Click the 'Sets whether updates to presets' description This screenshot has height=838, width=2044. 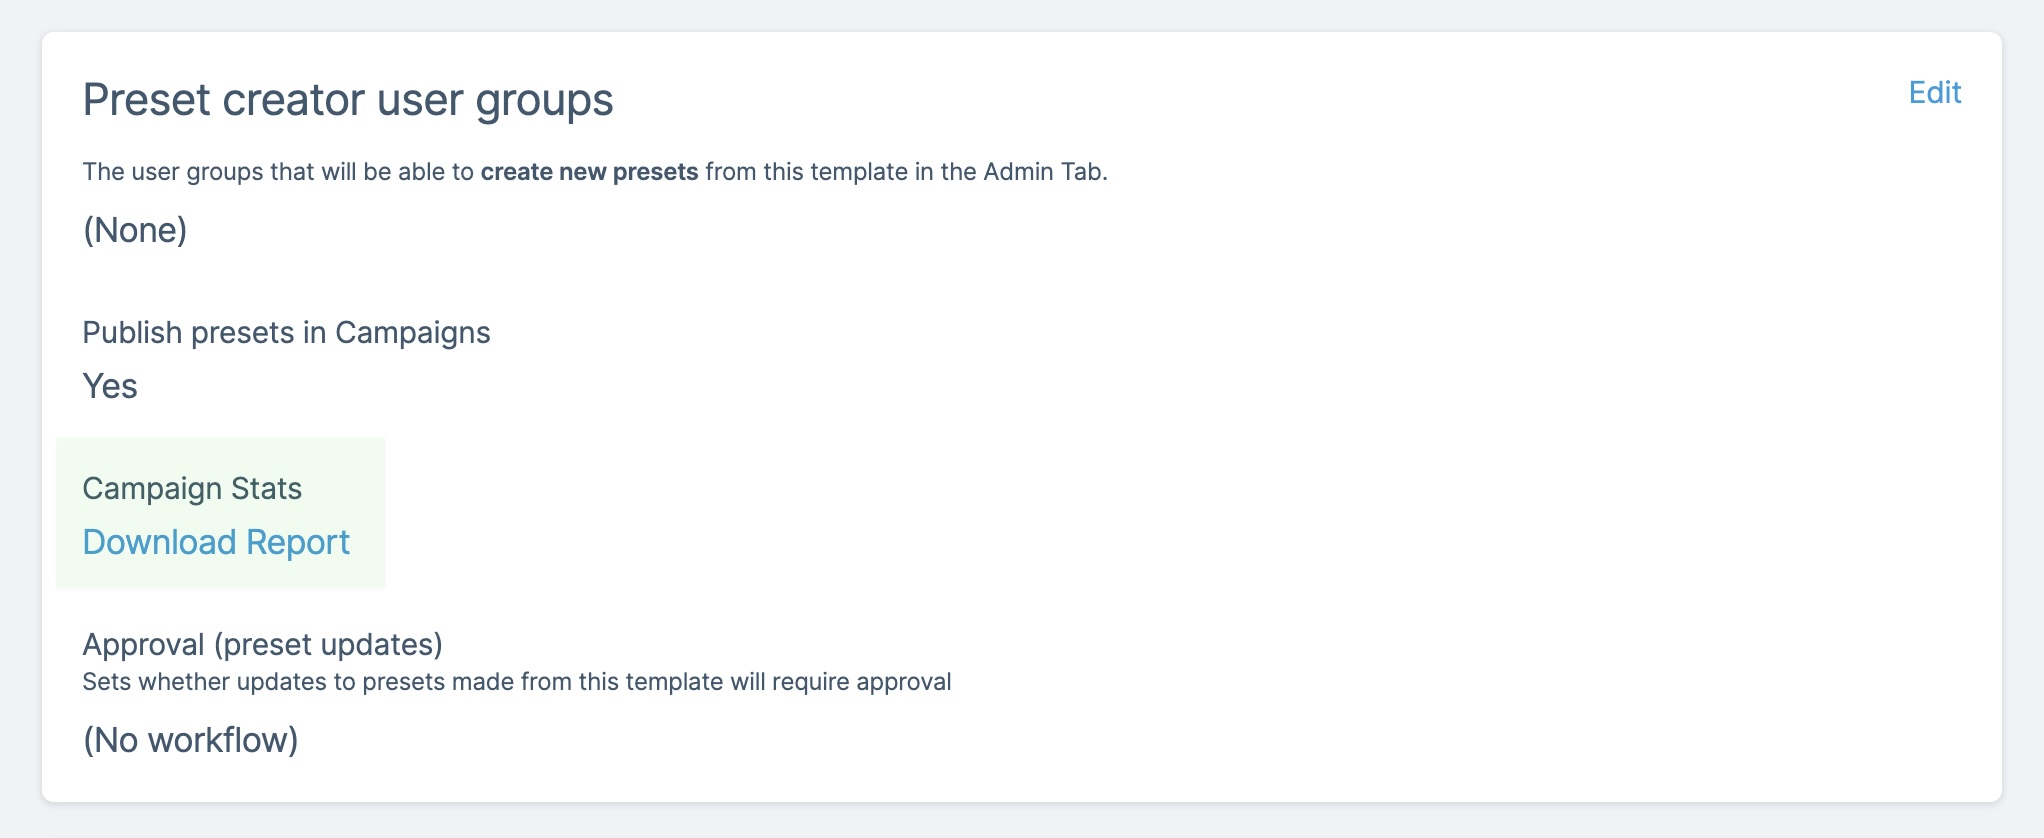point(516,682)
